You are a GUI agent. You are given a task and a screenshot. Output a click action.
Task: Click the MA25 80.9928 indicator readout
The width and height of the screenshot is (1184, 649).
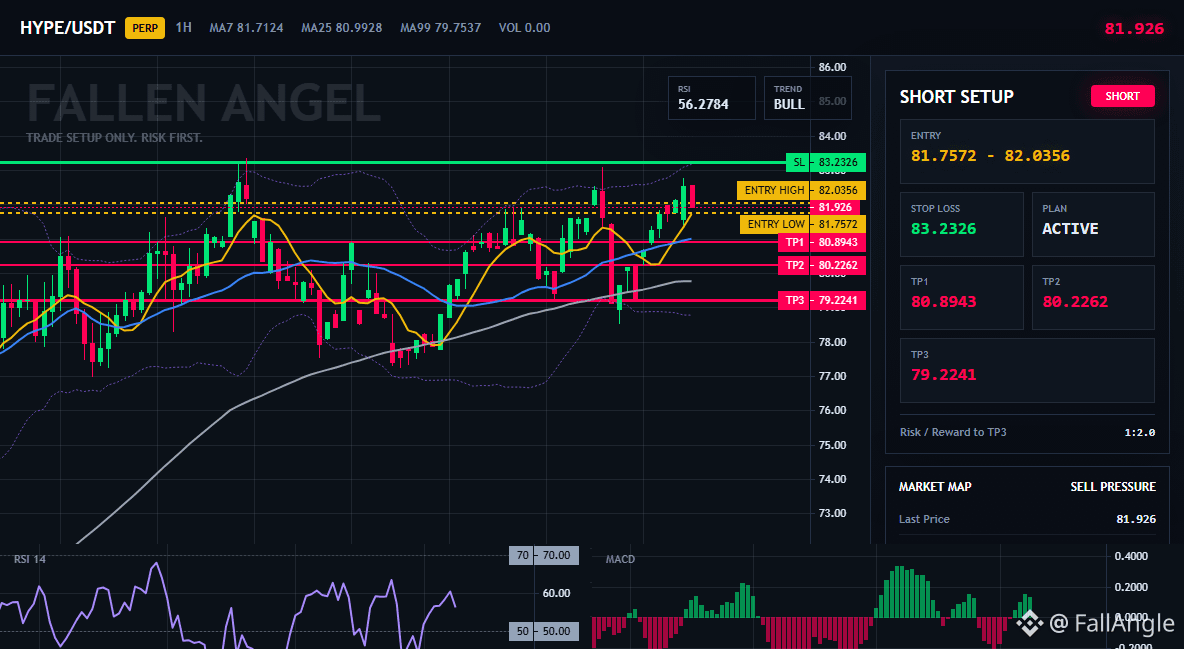[x=341, y=28]
